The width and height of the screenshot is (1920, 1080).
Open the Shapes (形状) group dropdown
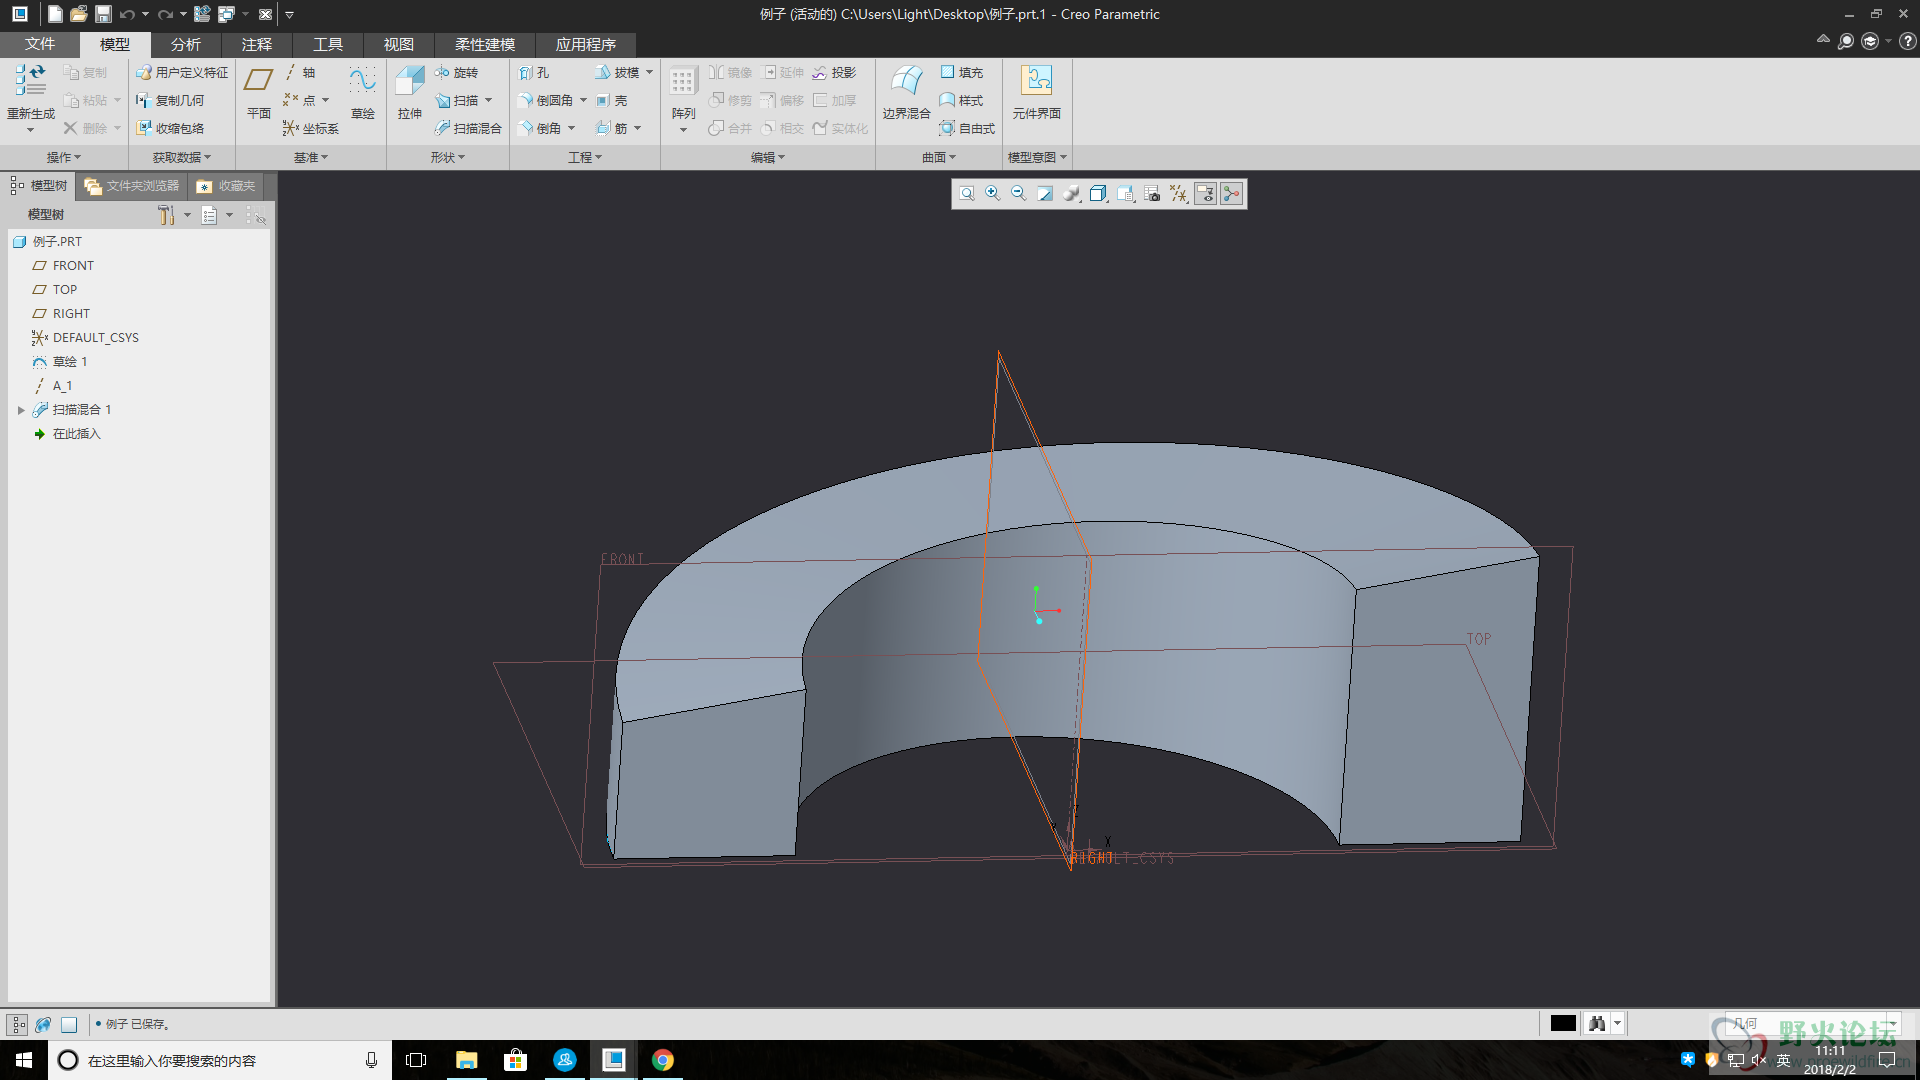tap(448, 157)
